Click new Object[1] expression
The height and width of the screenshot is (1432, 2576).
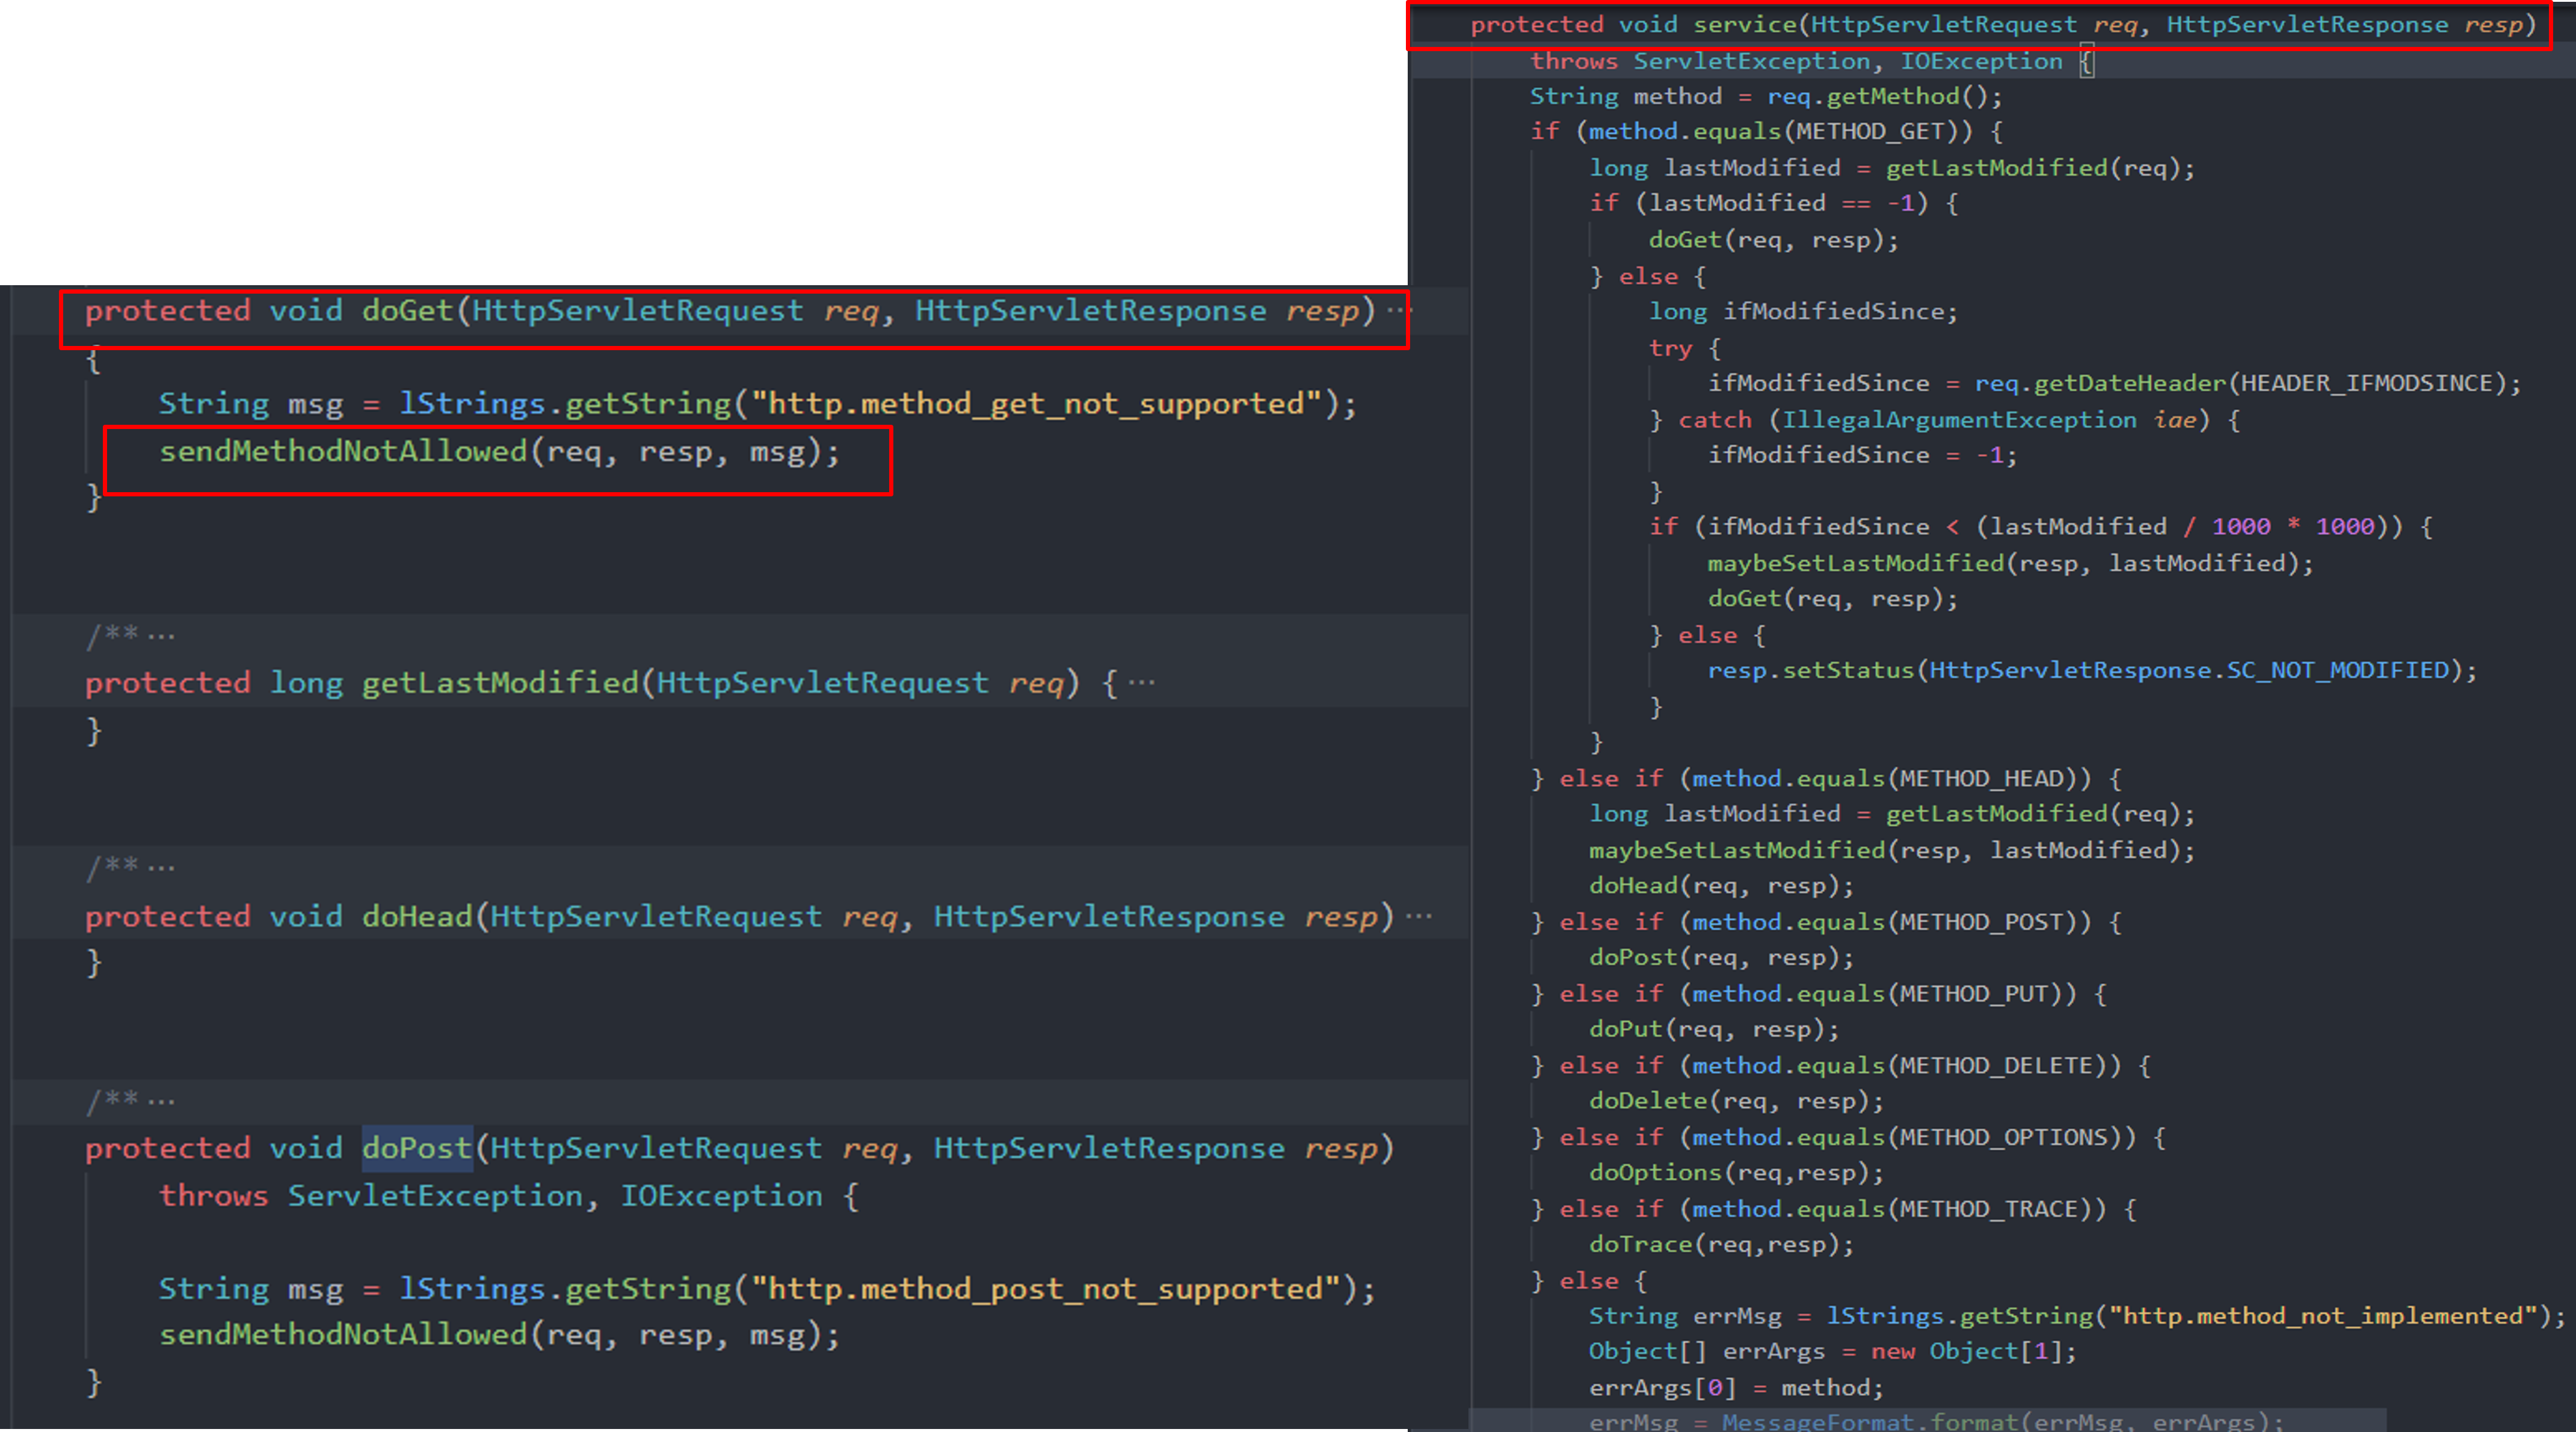tap(1966, 1351)
